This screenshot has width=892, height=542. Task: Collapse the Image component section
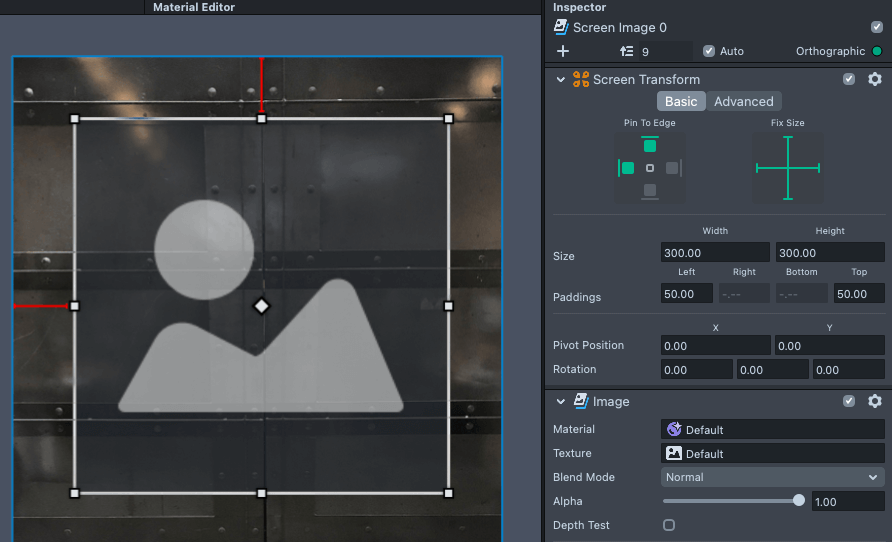click(x=561, y=401)
